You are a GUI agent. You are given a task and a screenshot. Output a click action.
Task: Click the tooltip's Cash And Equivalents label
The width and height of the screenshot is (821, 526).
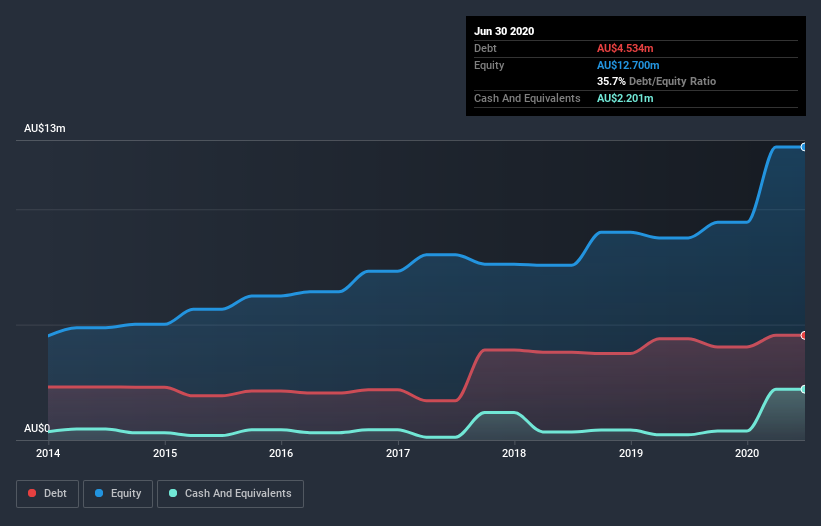[527, 98]
